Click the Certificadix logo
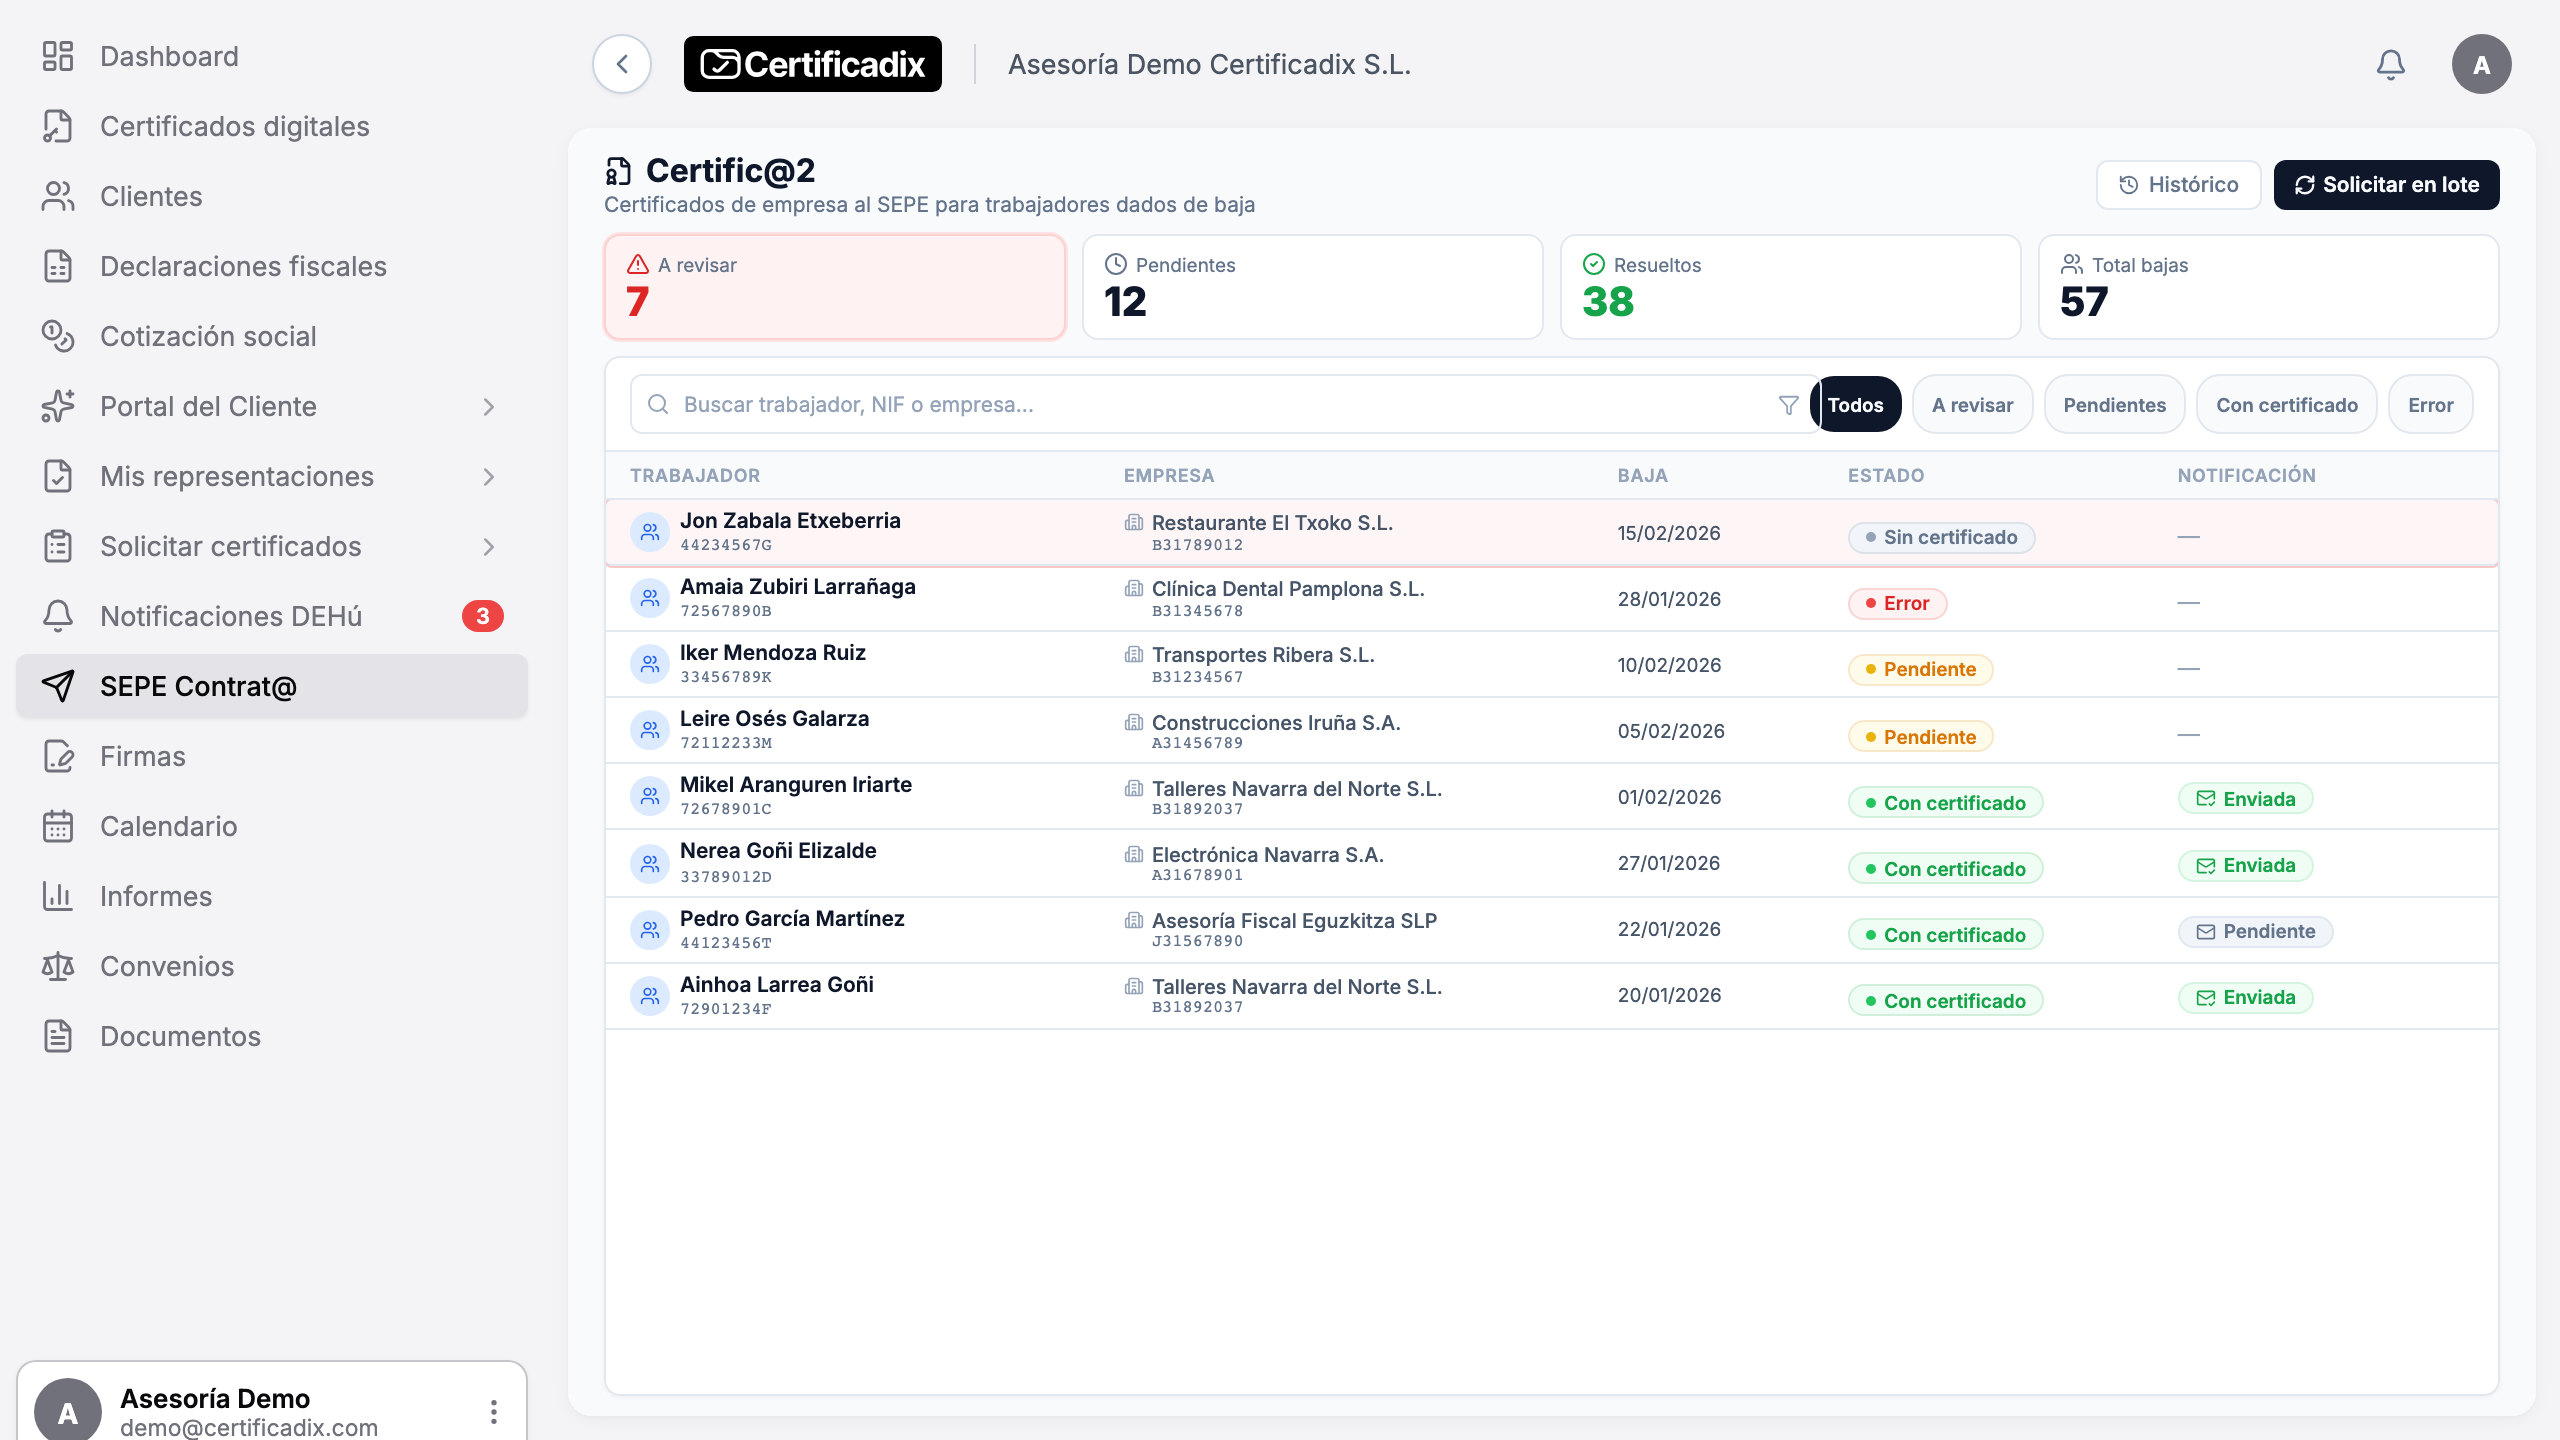The width and height of the screenshot is (2560, 1440). coord(813,65)
